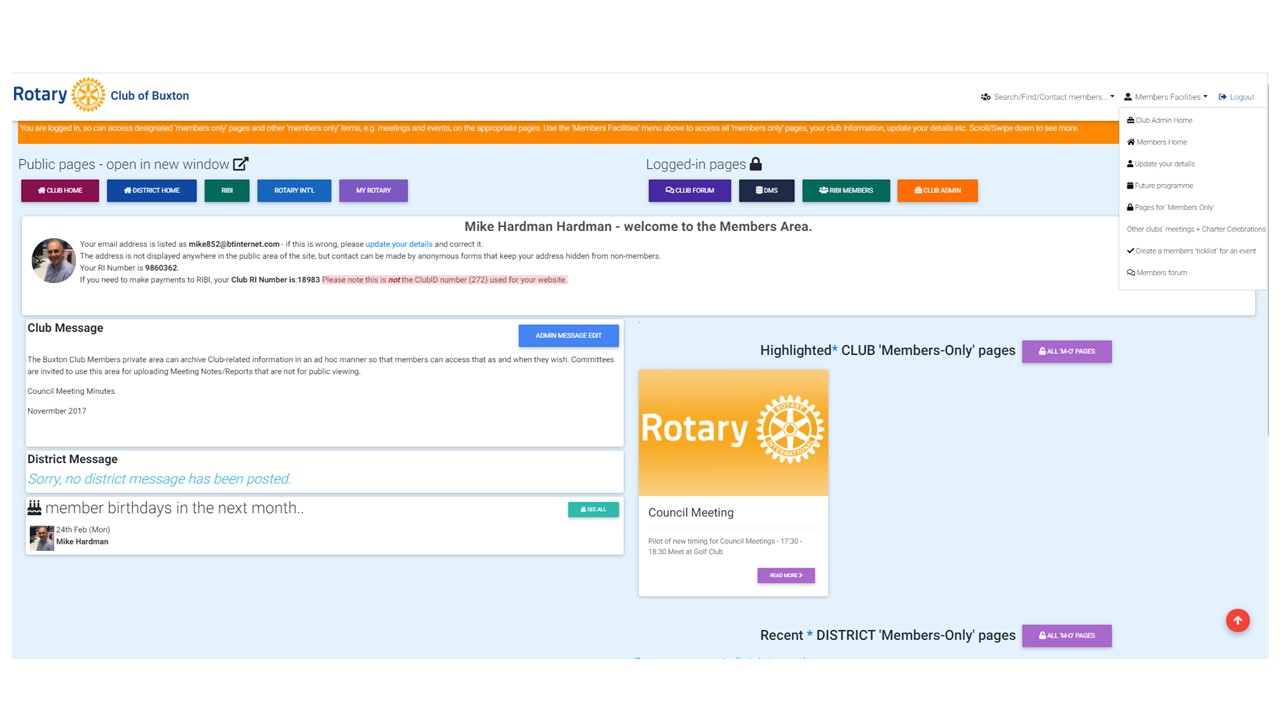Log out using the Logout link
The height and width of the screenshot is (720, 1280).
click(1236, 97)
